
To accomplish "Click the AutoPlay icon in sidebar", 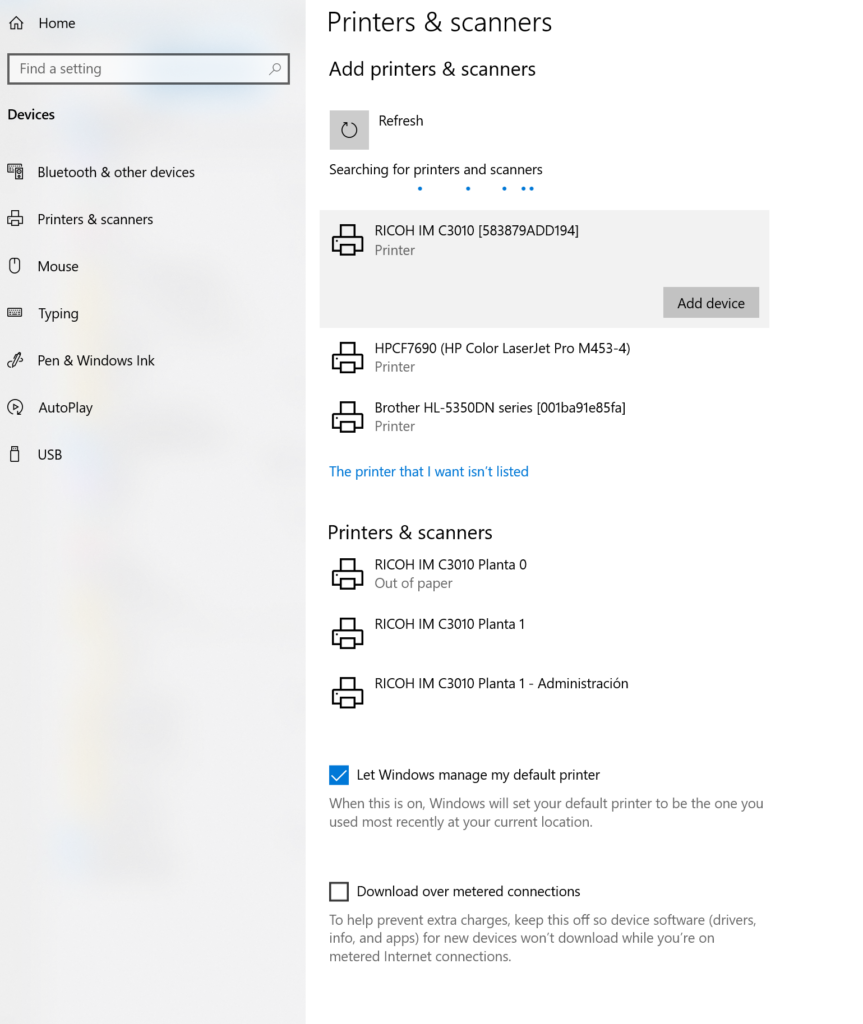I will pyautogui.click(x=16, y=407).
